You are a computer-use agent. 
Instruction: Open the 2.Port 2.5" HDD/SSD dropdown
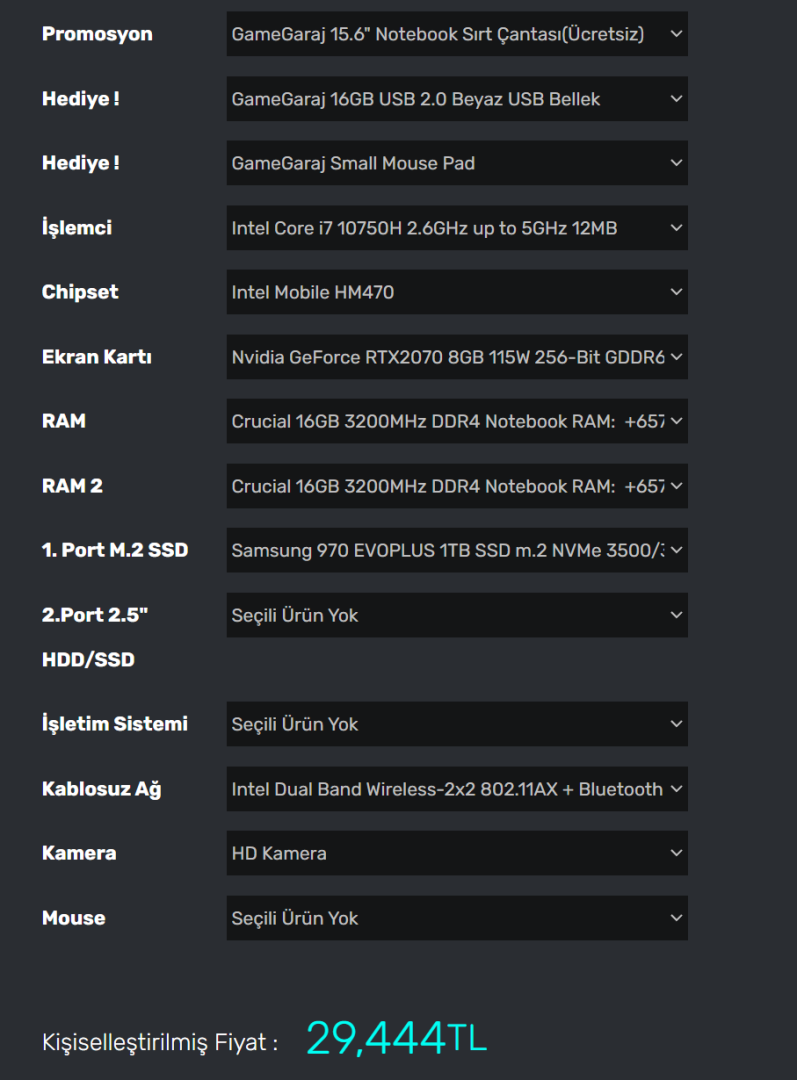[x=456, y=615]
